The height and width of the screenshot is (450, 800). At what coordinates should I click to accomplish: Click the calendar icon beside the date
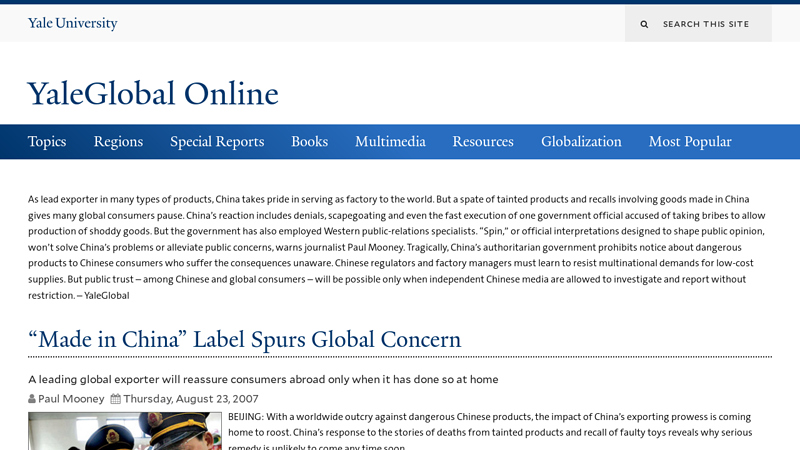[x=116, y=398]
